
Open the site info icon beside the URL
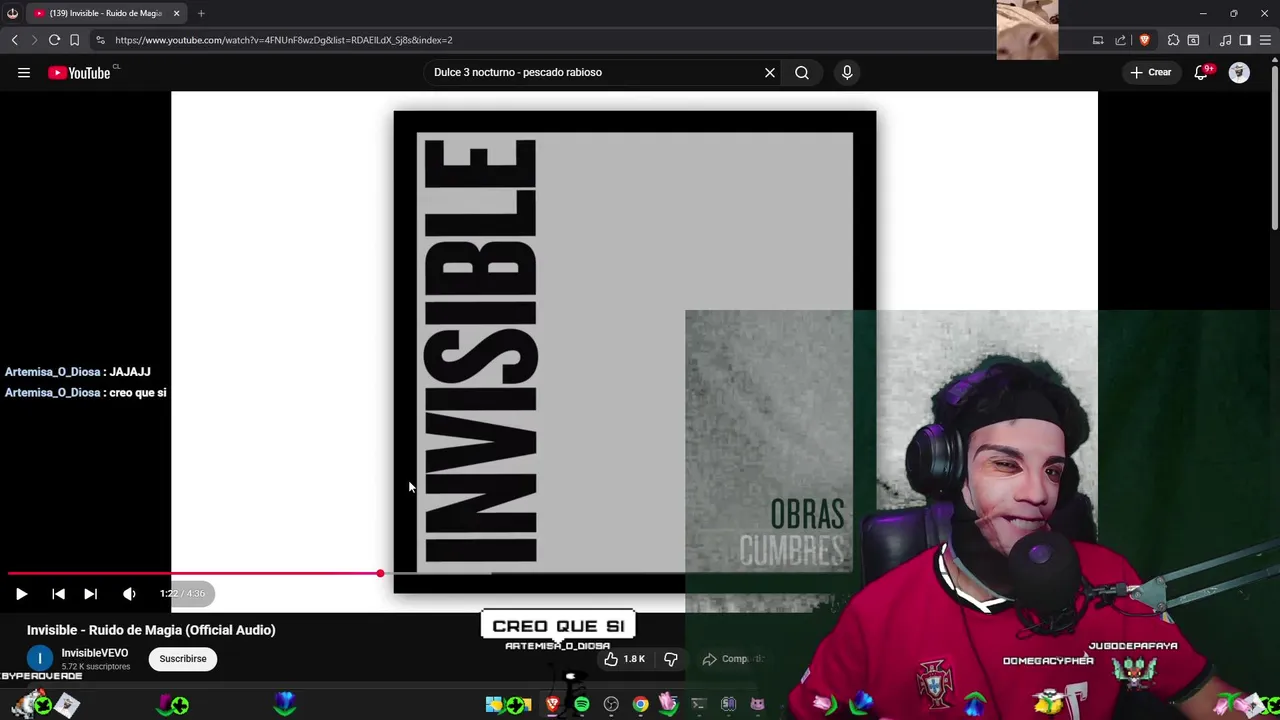click(x=100, y=40)
